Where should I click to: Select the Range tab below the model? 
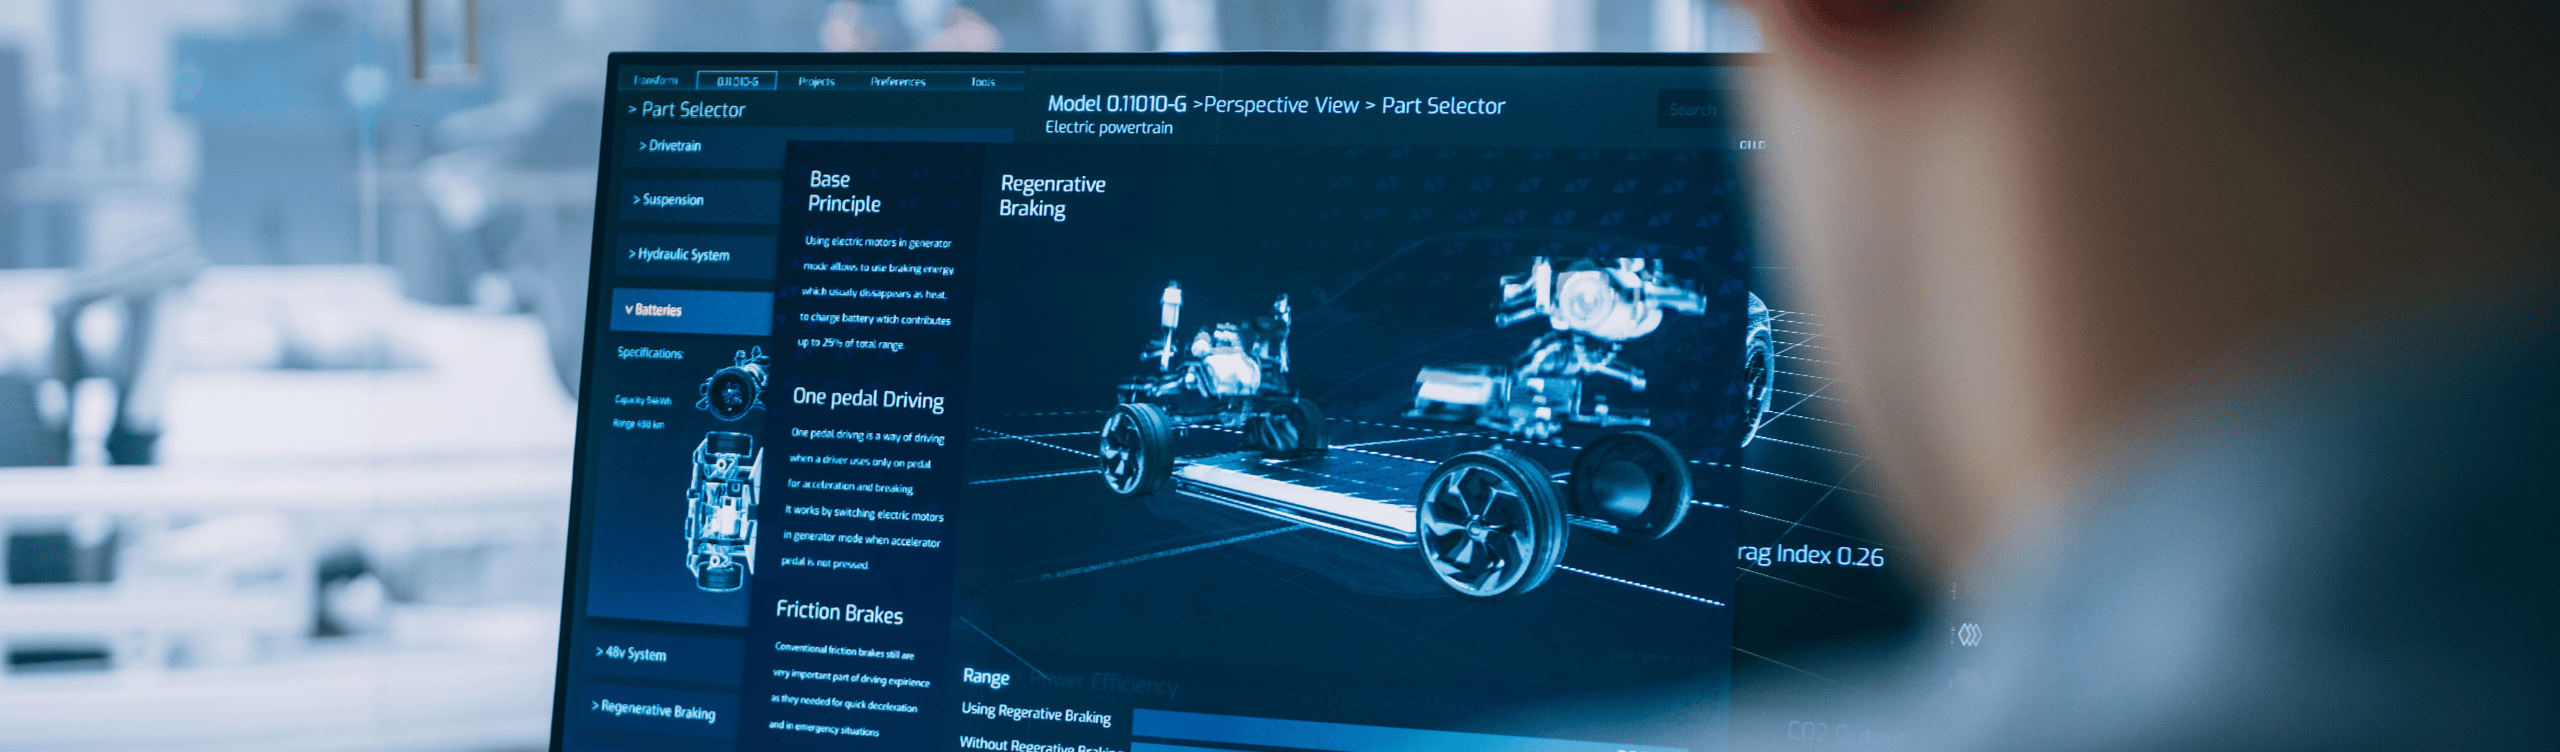tap(986, 677)
